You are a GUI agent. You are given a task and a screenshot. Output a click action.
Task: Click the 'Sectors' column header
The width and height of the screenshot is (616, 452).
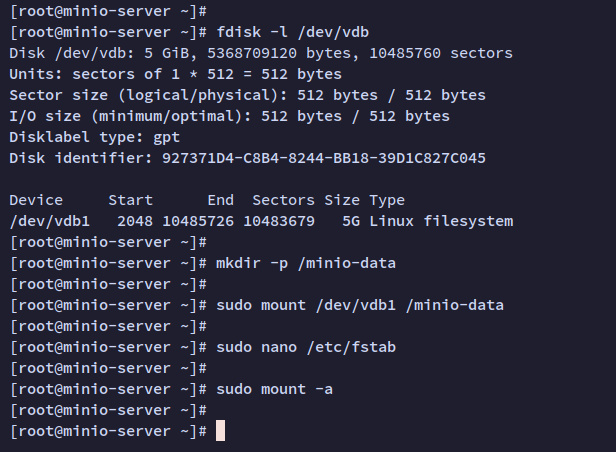tap(283, 200)
